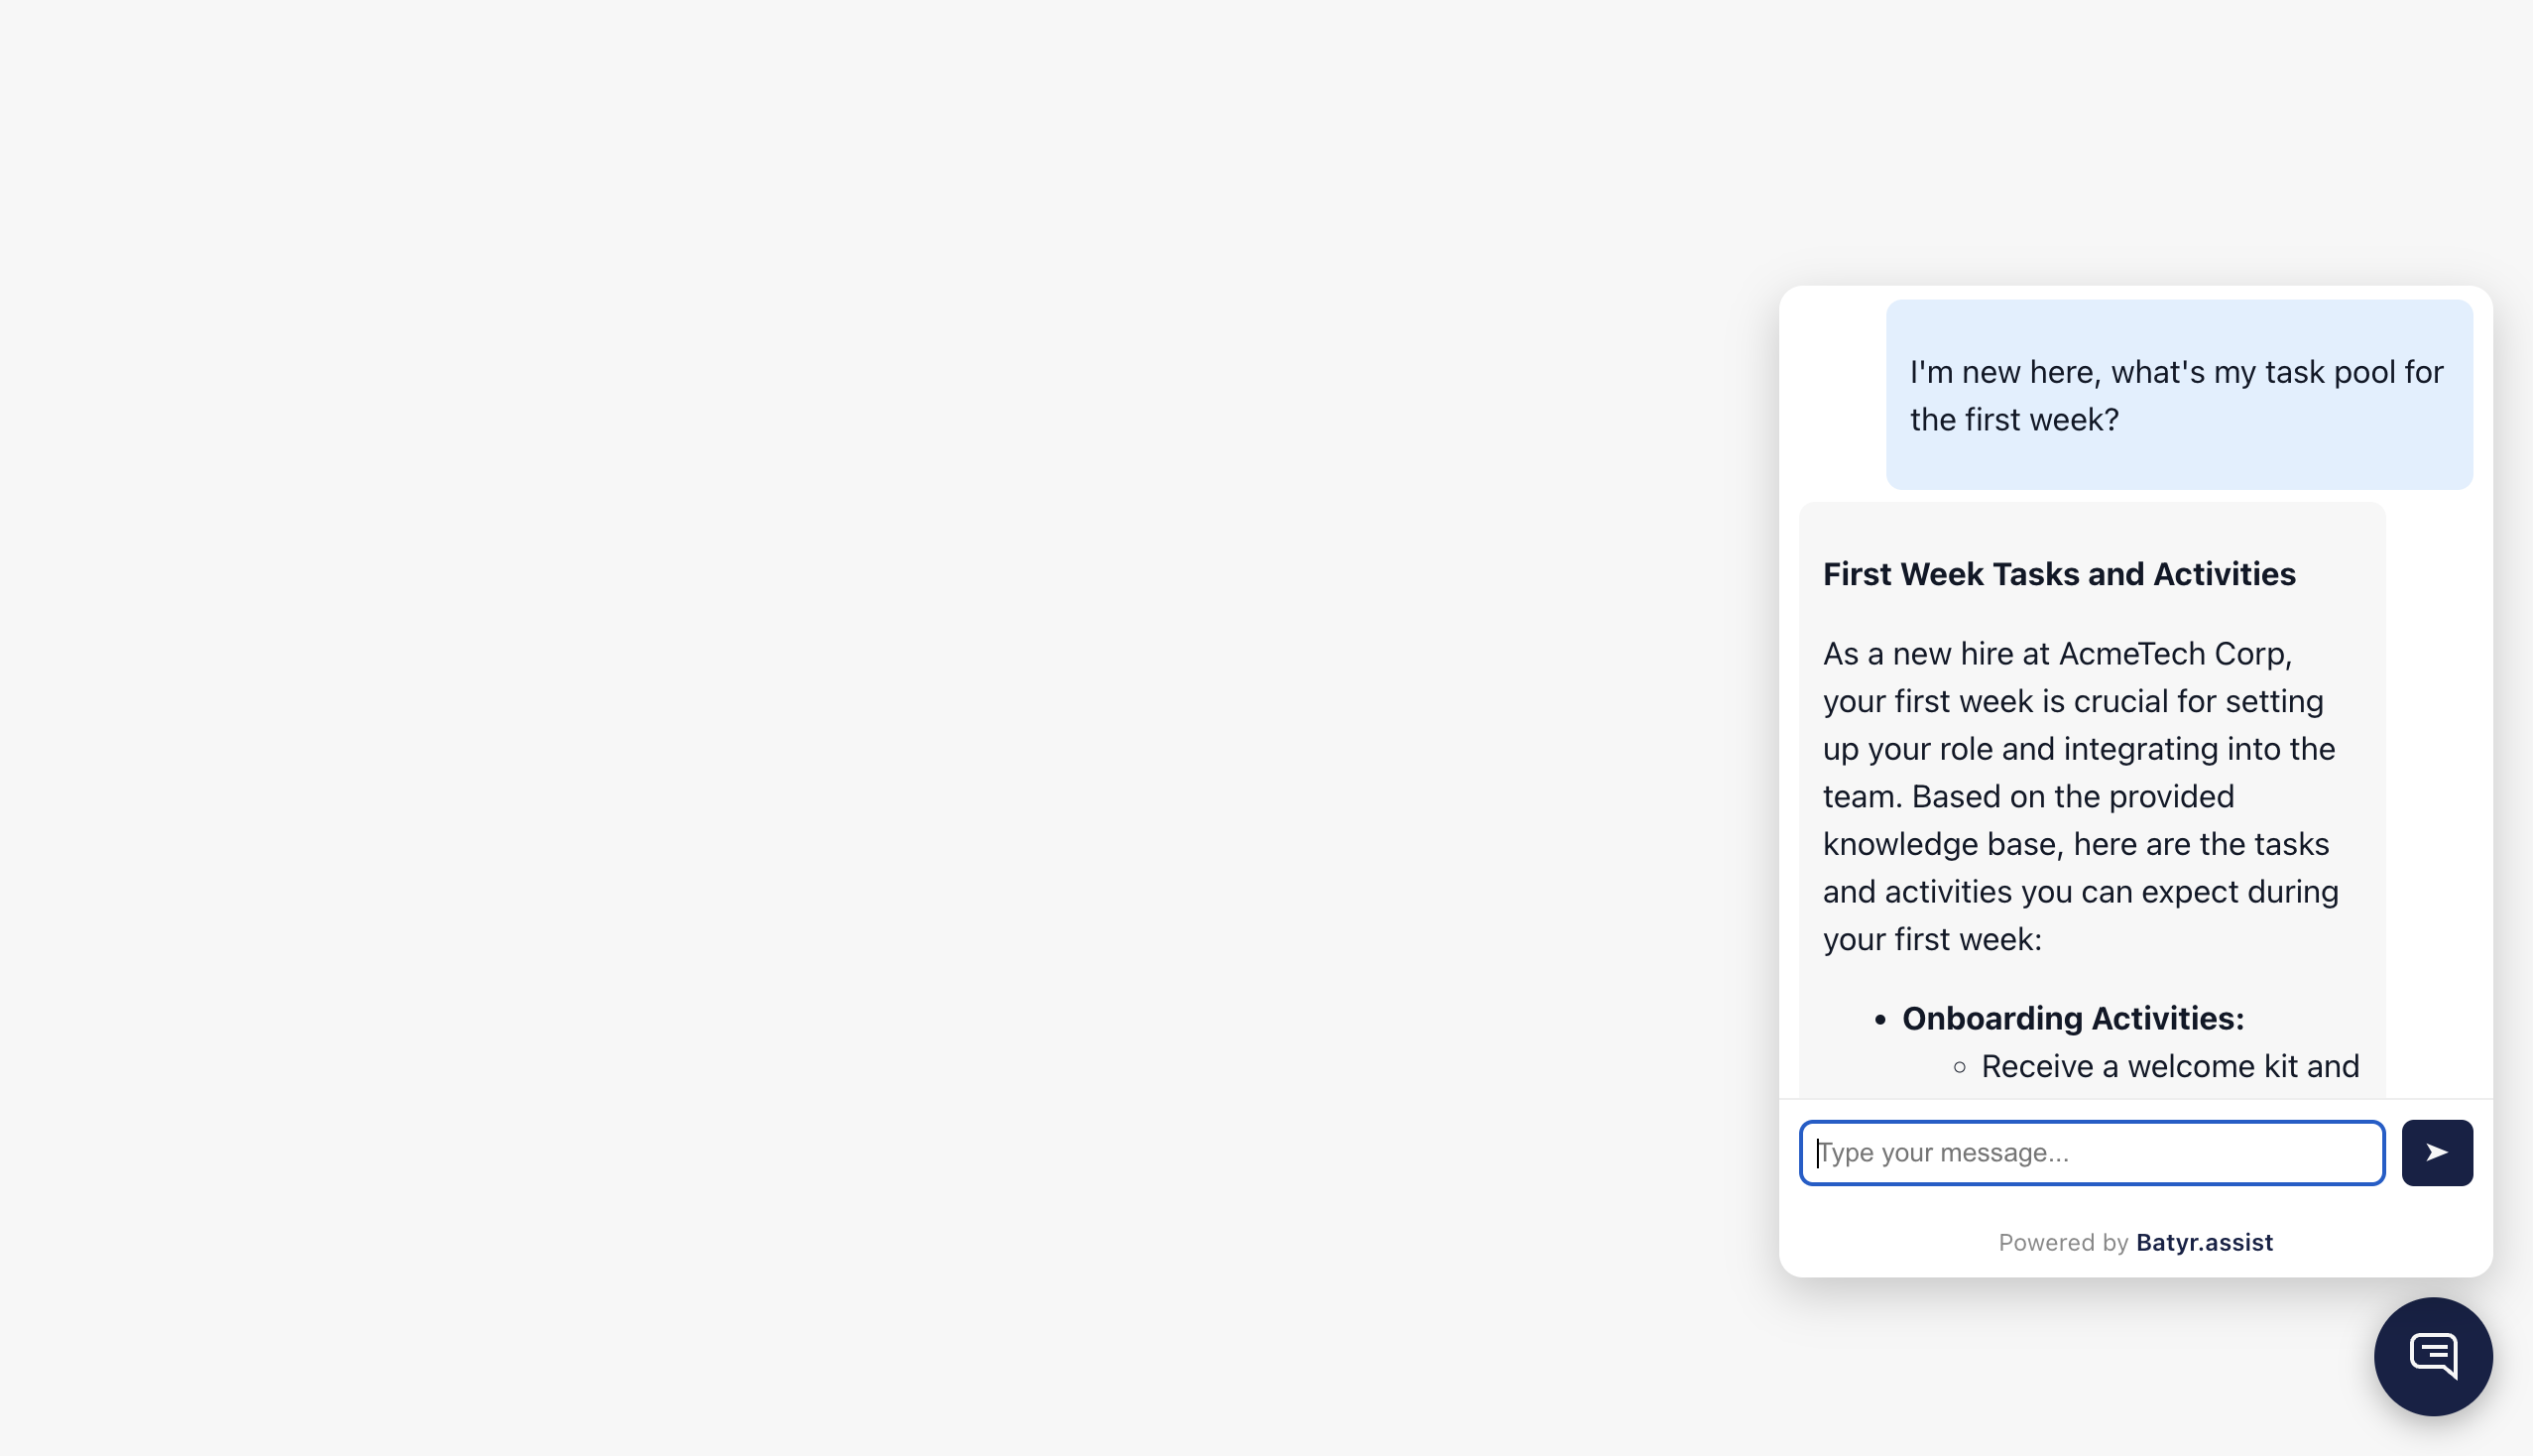The image size is (2533, 1456).
Task: Toggle the floating chat launcher bubble
Action: [2432, 1356]
